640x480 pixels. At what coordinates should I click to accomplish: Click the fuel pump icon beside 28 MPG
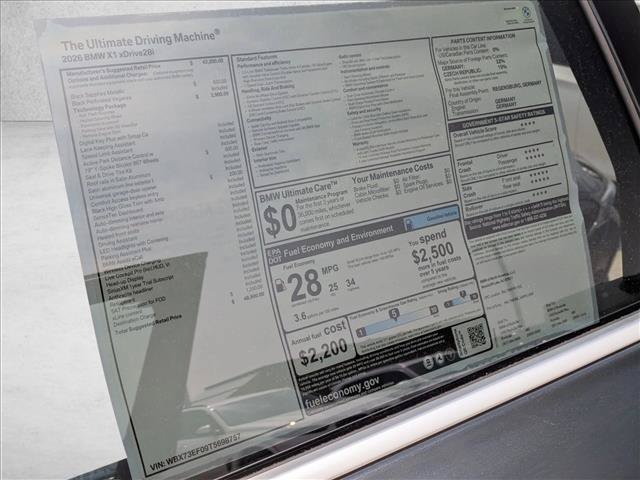[280, 285]
